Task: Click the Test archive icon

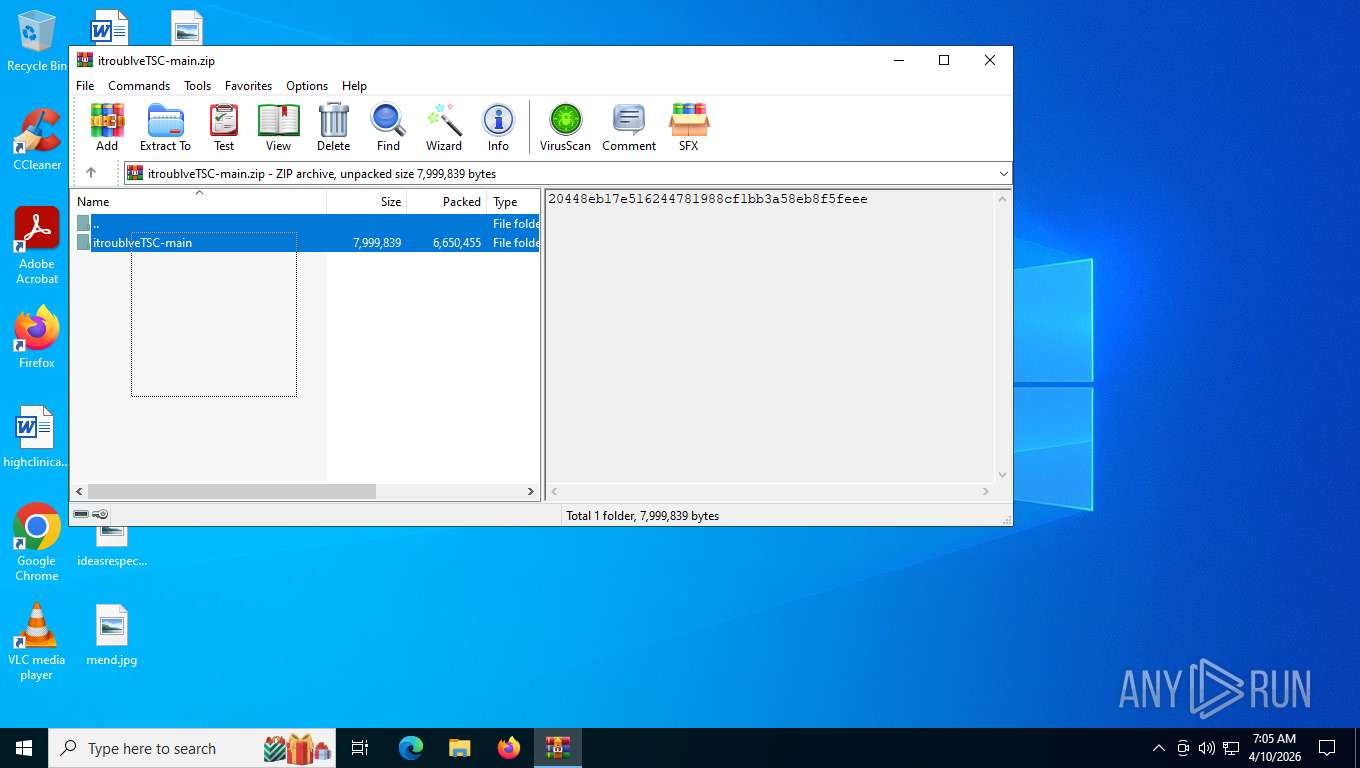Action: click(x=224, y=127)
